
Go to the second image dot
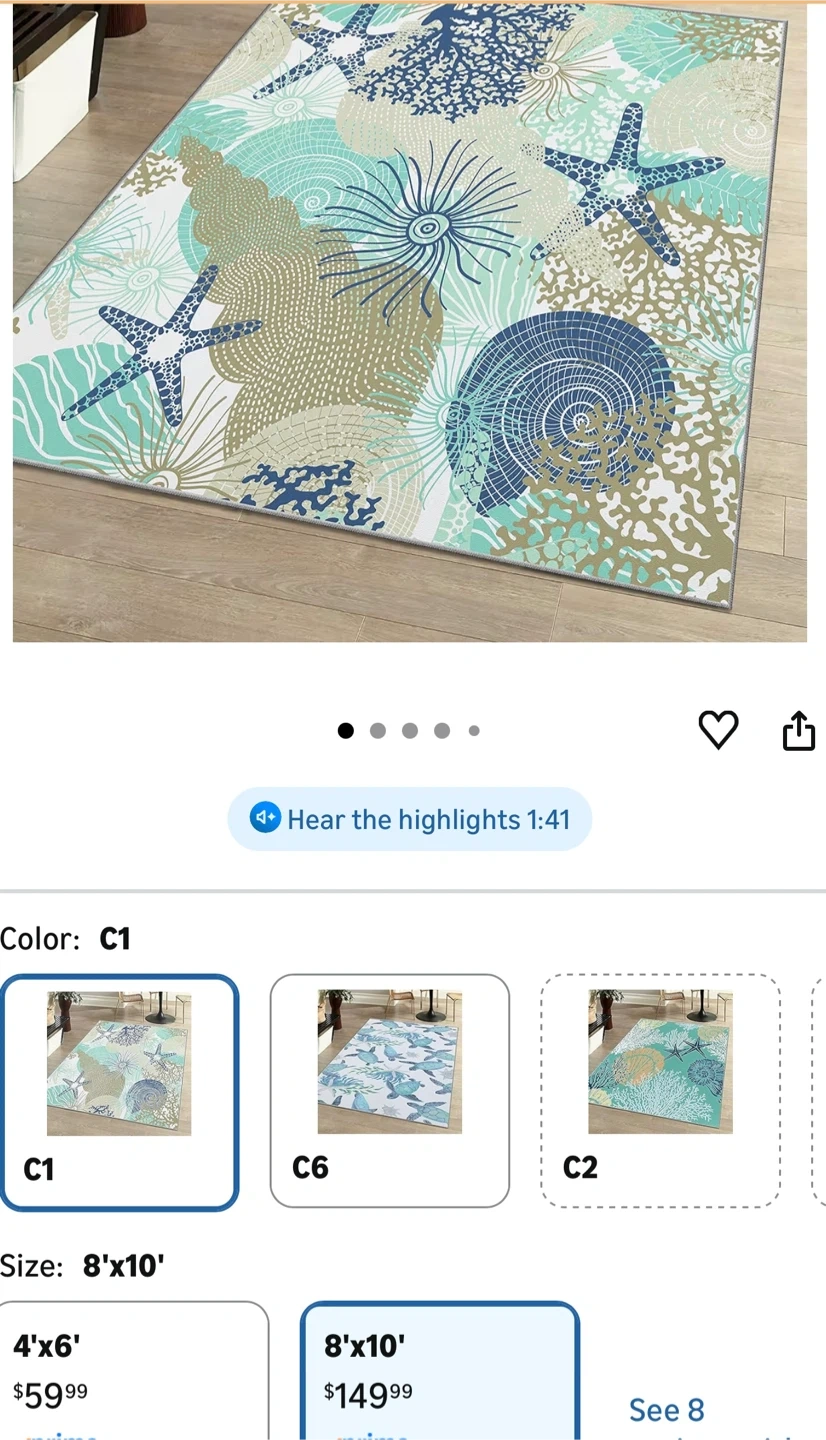pos(378,731)
